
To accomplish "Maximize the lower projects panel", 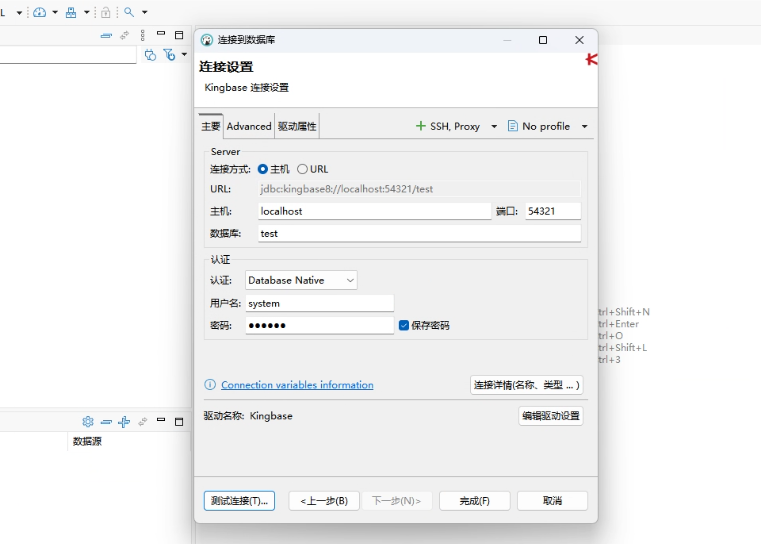I will (179, 422).
